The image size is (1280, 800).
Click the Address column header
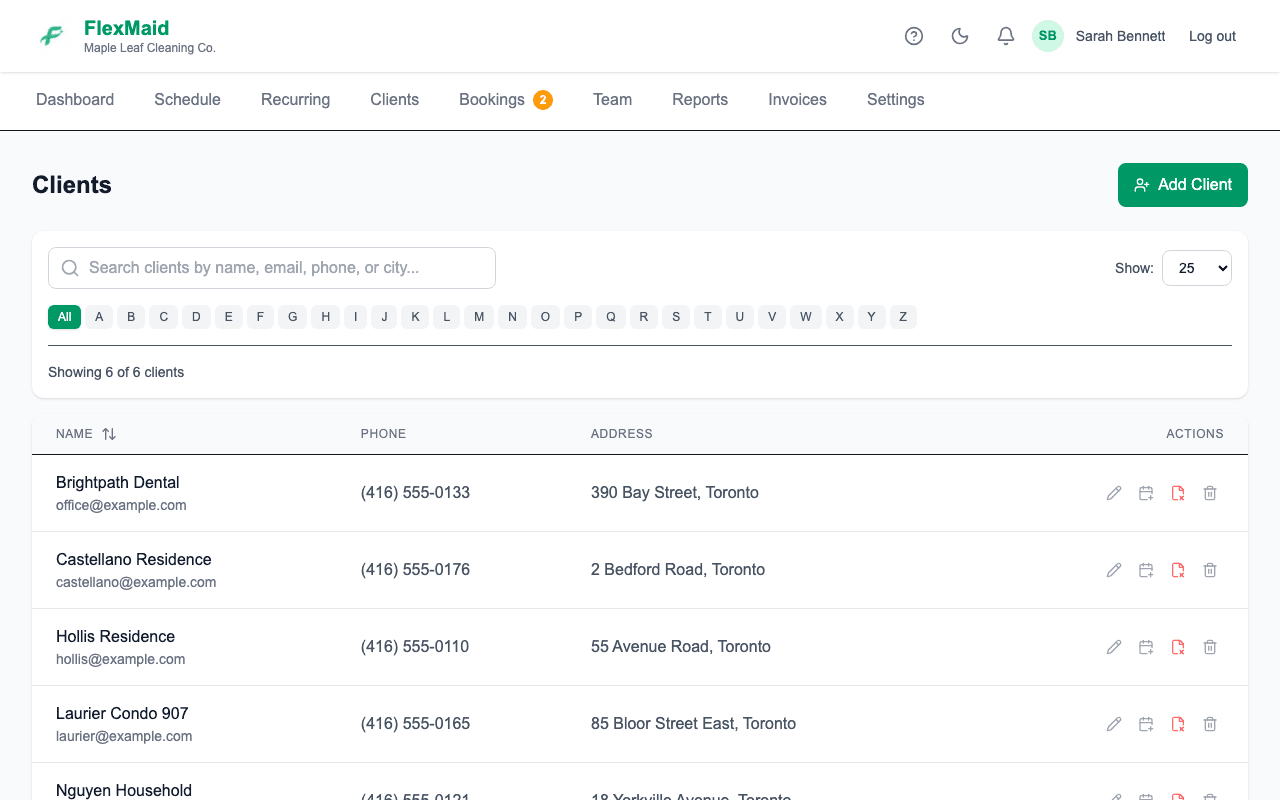(x=621, y=434)
